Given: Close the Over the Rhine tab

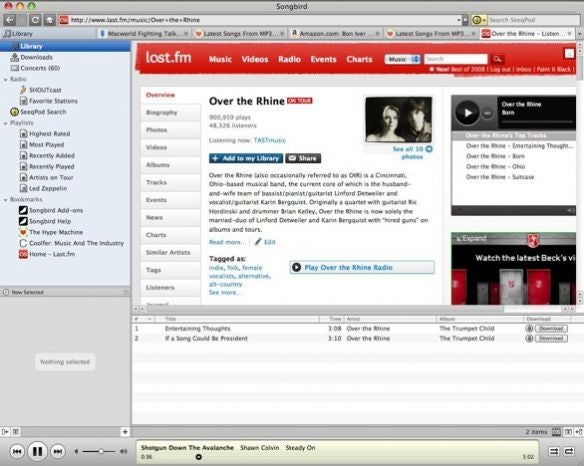Looking at the screenshot, I should tap(569, 34).
